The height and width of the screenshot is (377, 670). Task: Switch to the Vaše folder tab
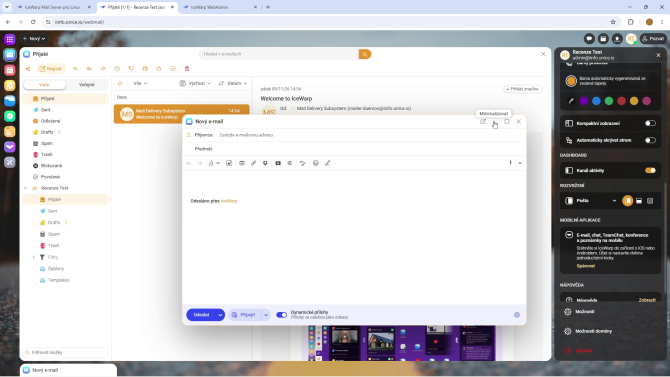point(44,85)
